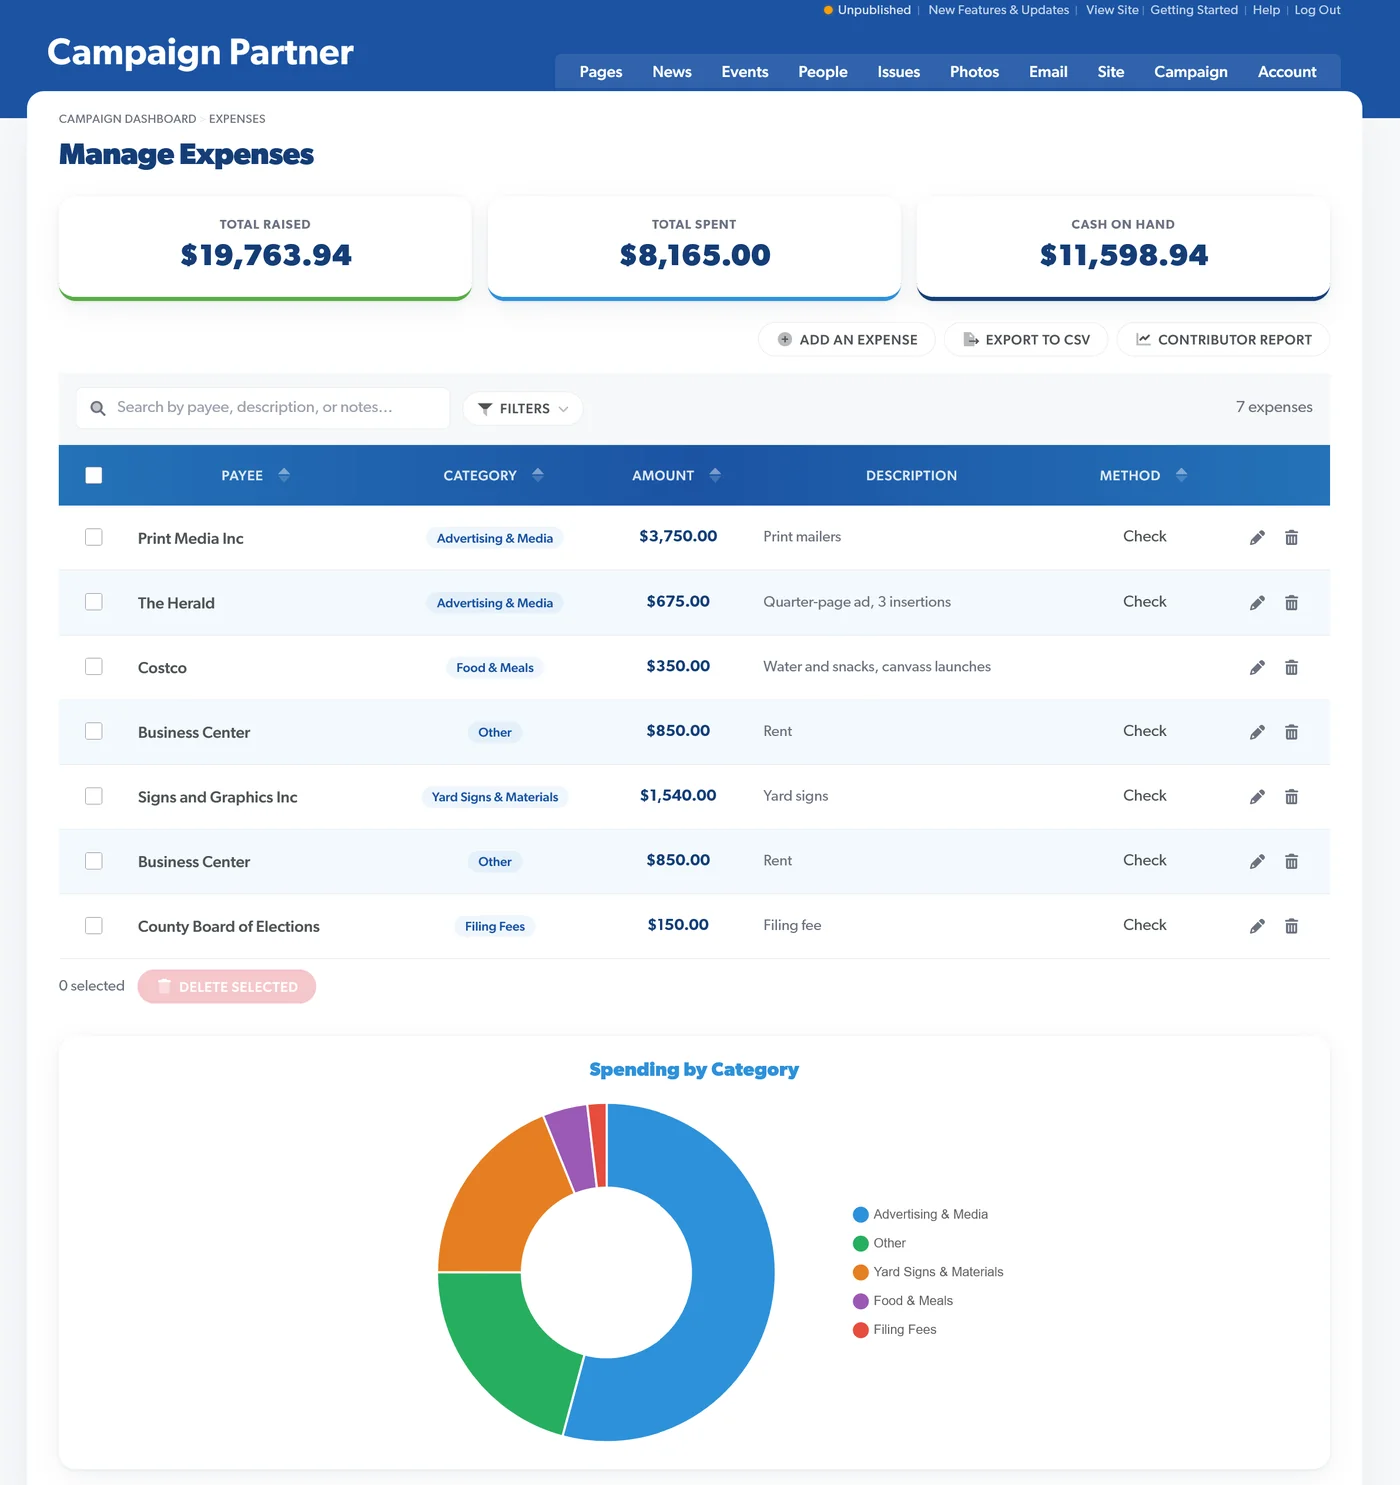Screen dimensions: 1400x1485
Task: Sort expenses by Amount arrows
Action: click(715, 475)
